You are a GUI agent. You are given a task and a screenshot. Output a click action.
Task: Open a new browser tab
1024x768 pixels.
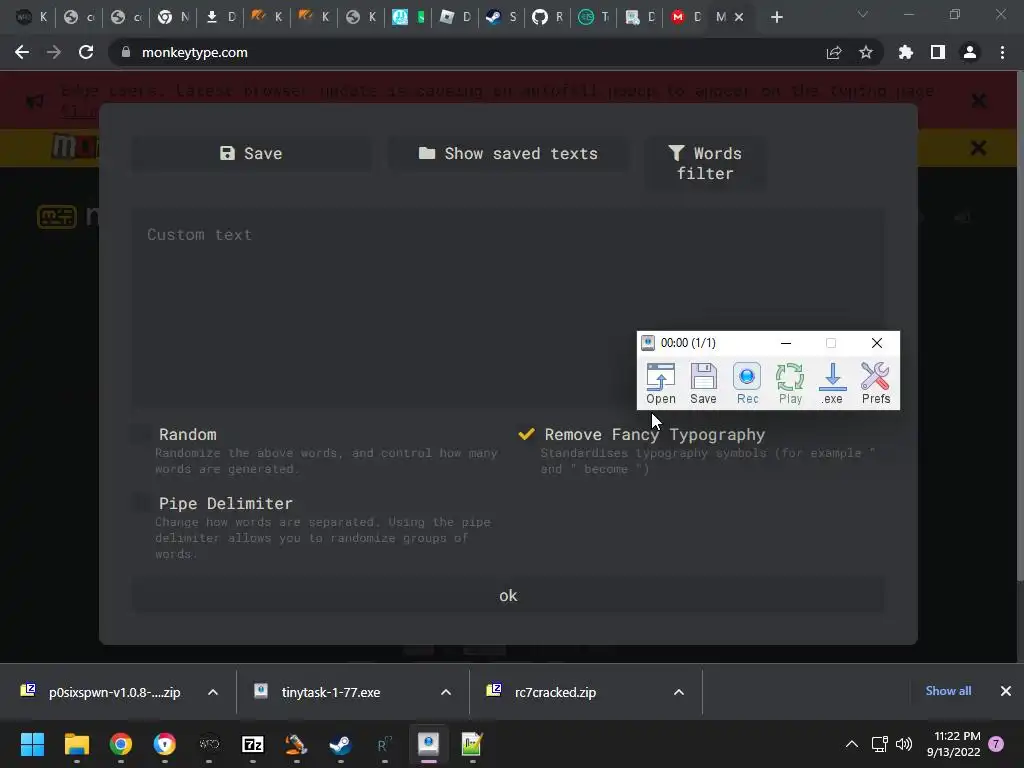click(x=776, y=18)
